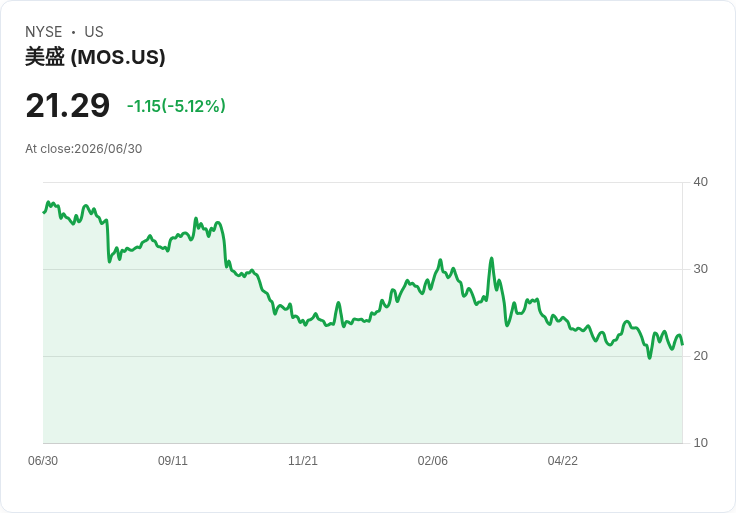Screen dimensions: 736x513
Task: Click the price spike peak after 02/06
Action: (x=491, y=258)
